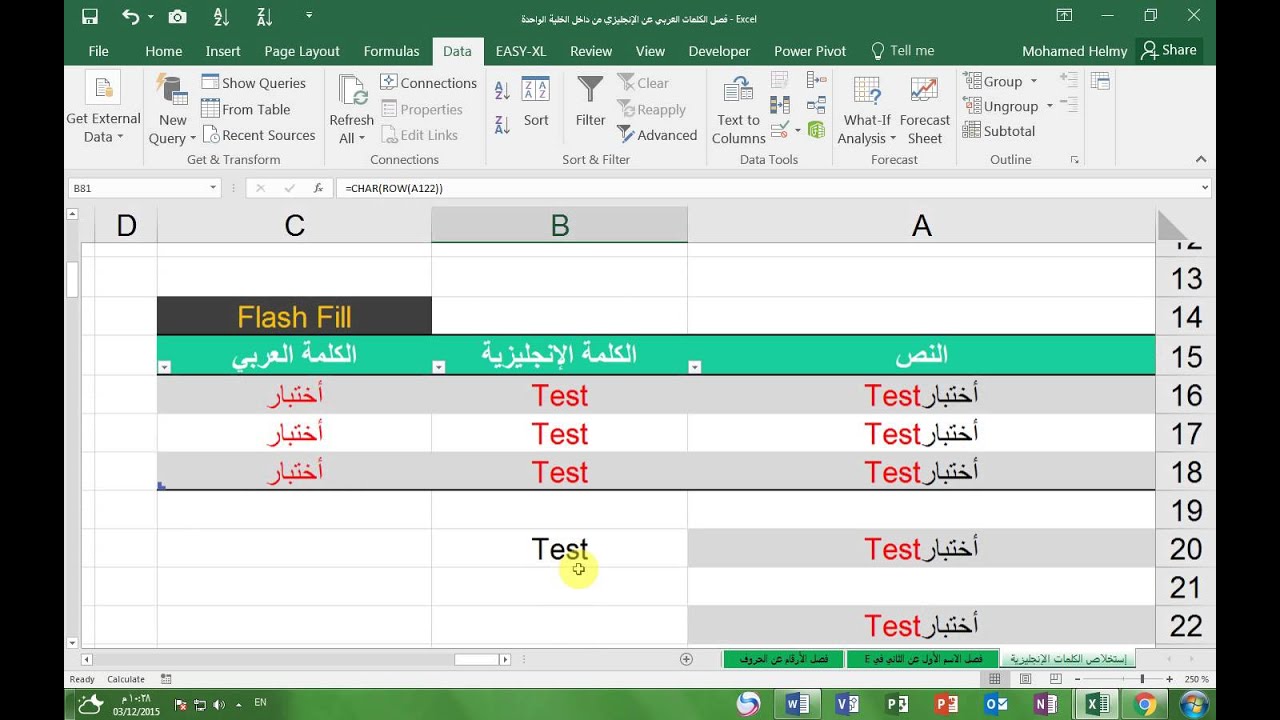Open the File tab
Screen dimensions: 1280x720
point(98,51)
